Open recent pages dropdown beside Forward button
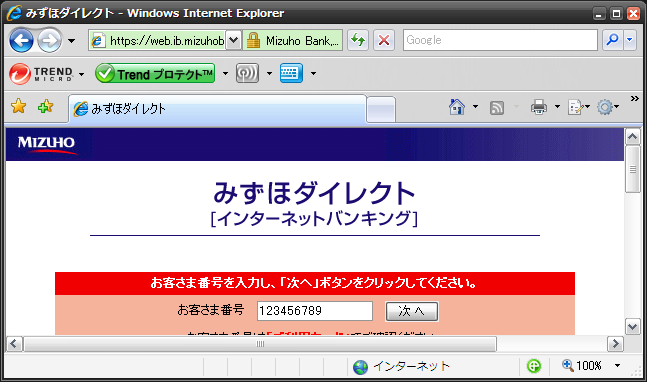The image size is (647, 382). pyautogui.click(x=71, y=40)
